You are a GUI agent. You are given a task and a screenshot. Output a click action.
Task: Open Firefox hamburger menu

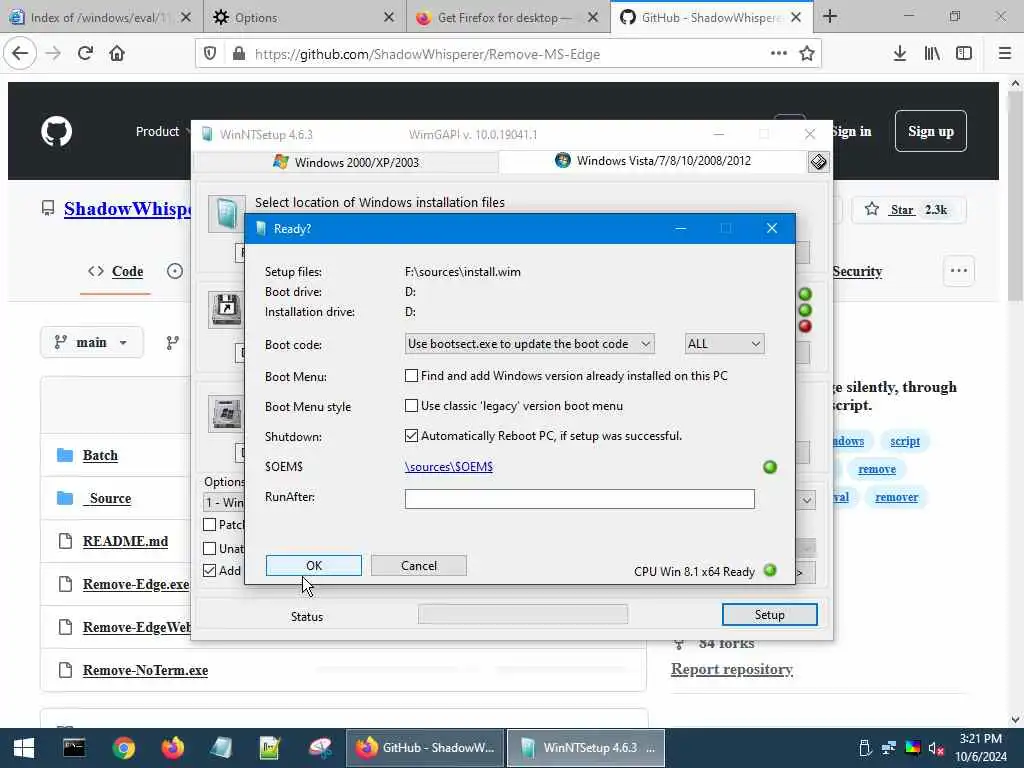pyautogui.click(x=1004, y=54)
